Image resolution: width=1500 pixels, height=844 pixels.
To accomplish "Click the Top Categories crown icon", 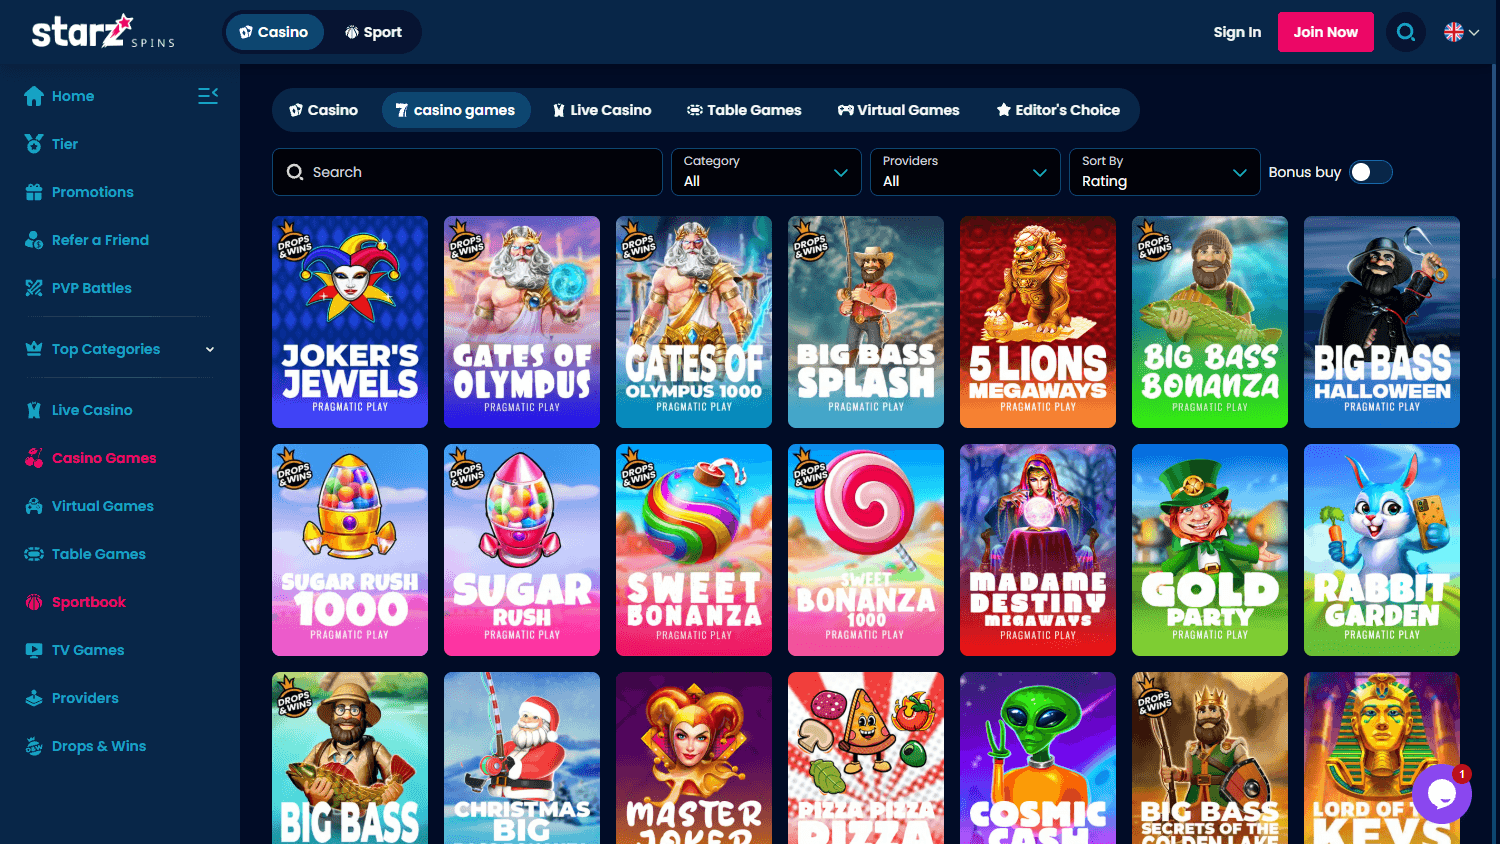I will (34, 349).
